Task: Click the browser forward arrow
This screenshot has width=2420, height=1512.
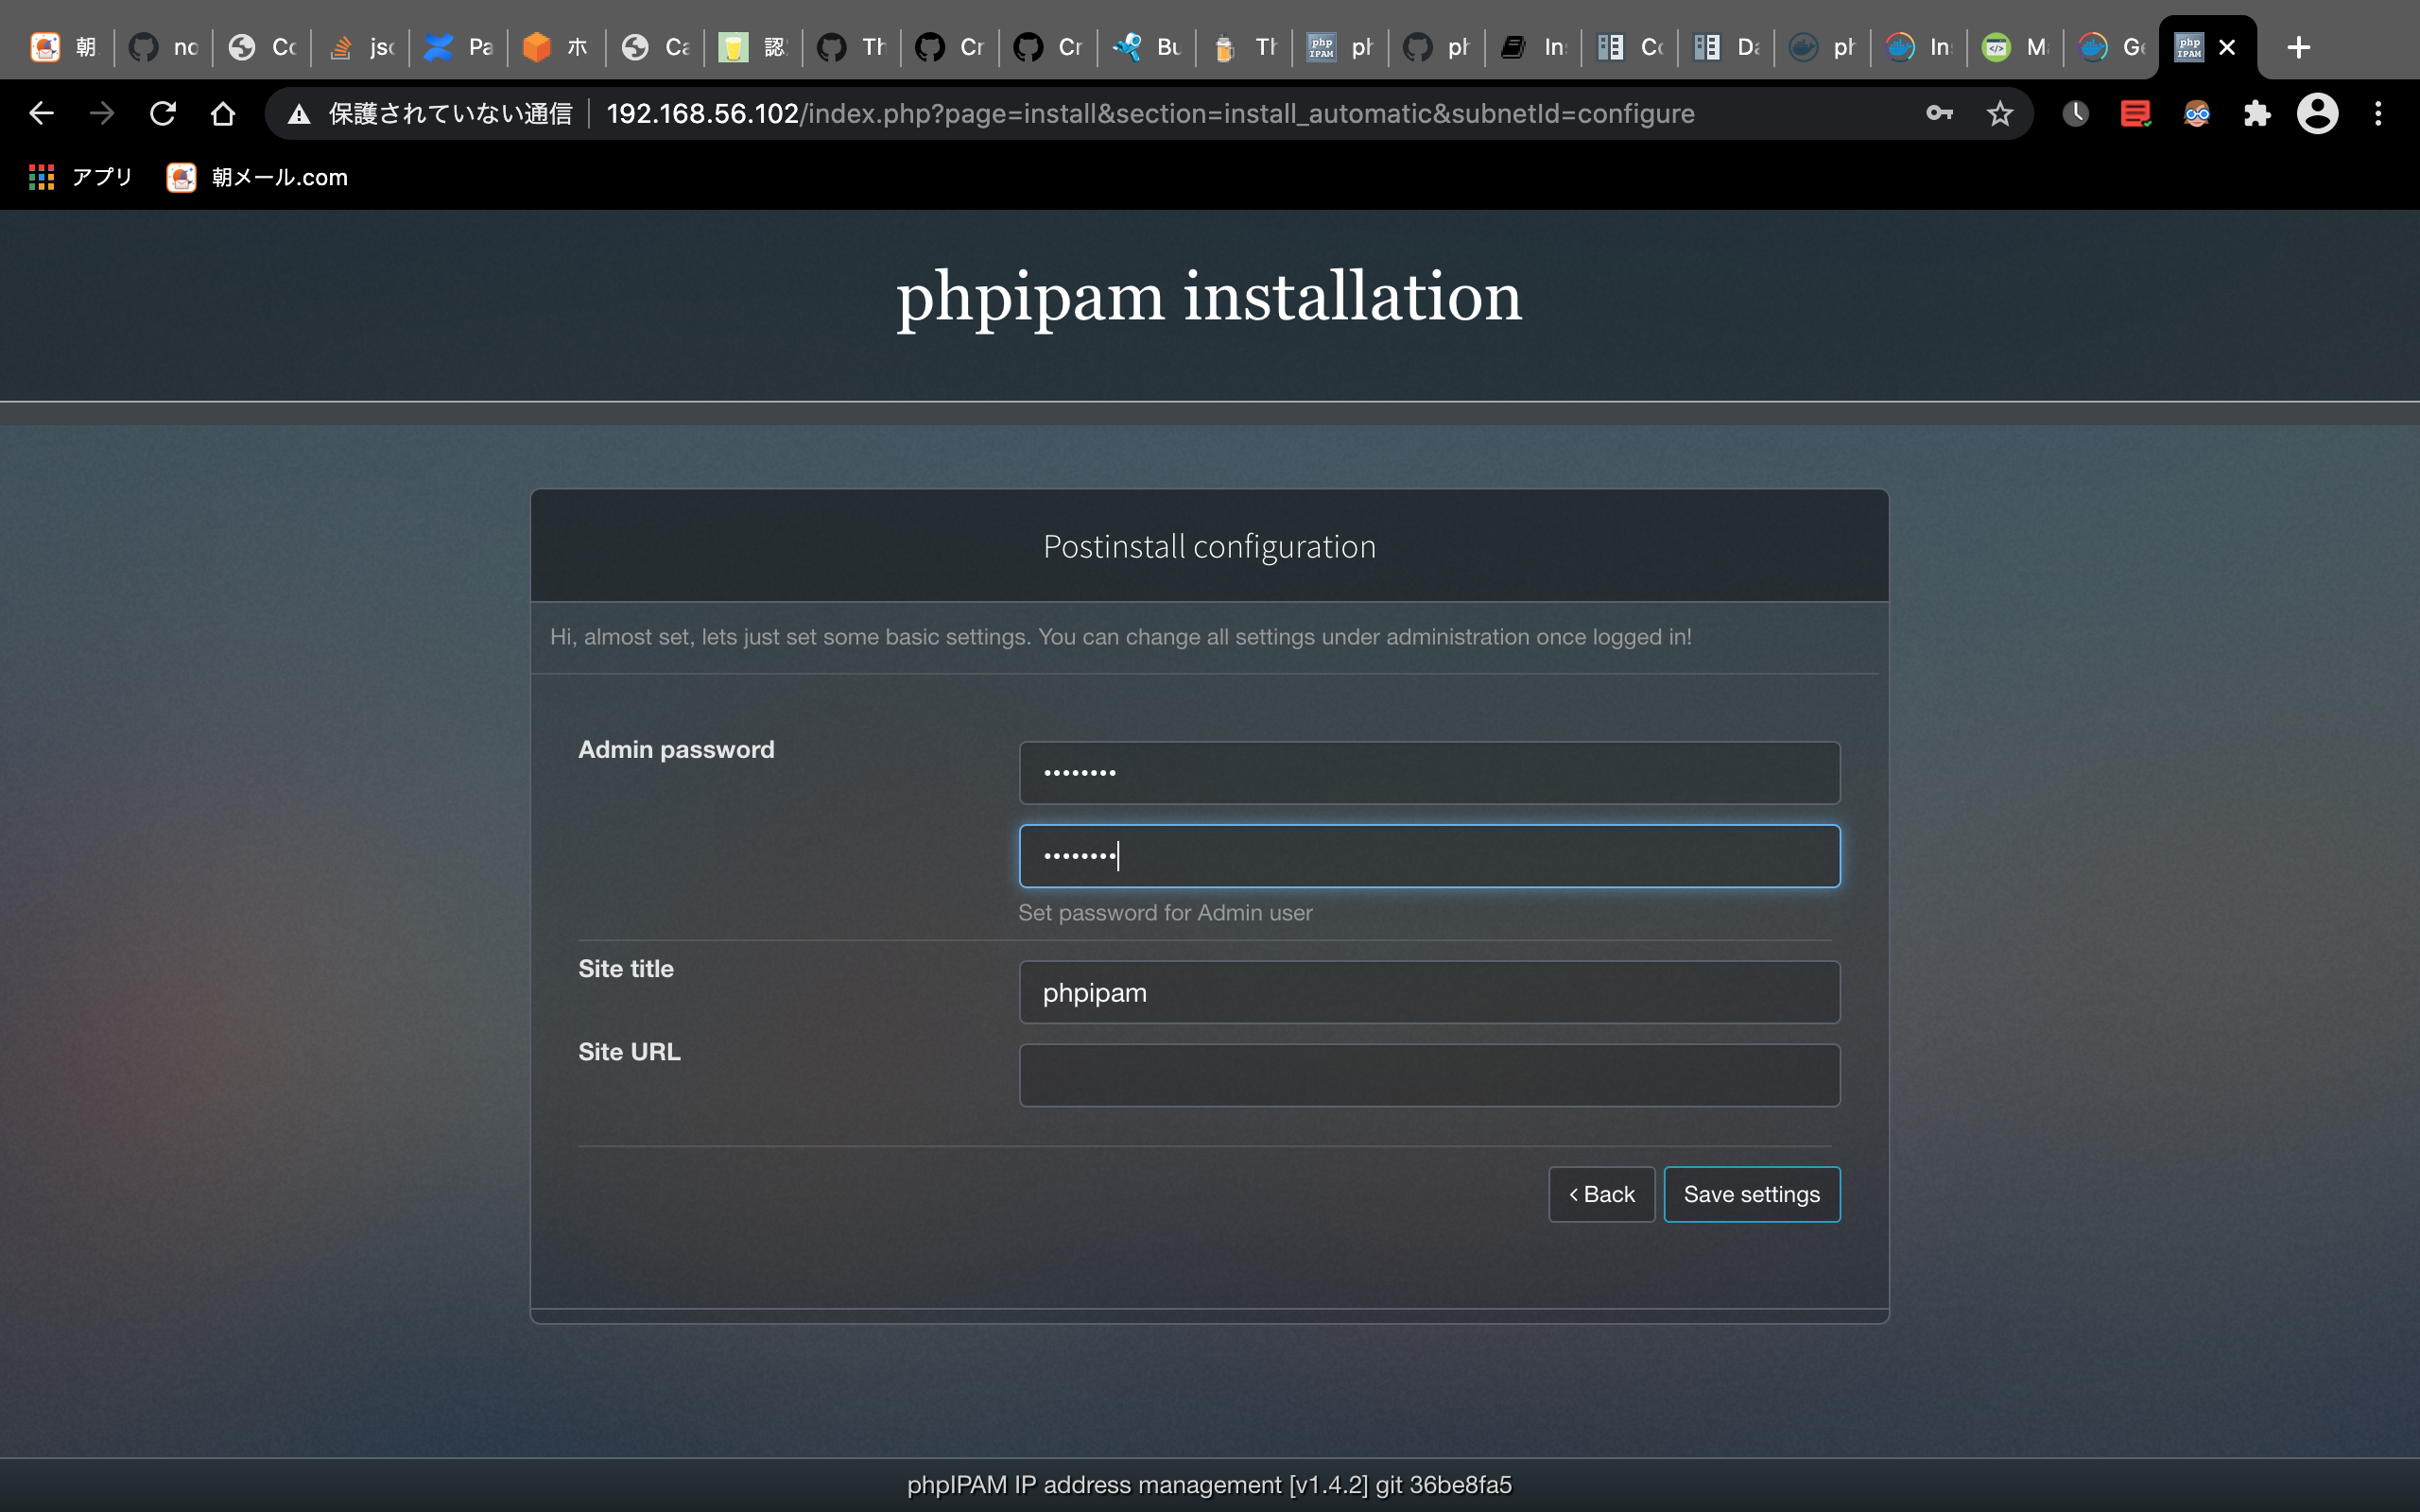Action: [101, 113]
